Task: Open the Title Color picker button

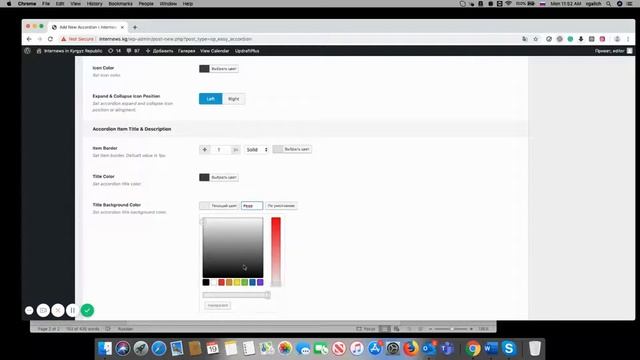Action: 219,178
